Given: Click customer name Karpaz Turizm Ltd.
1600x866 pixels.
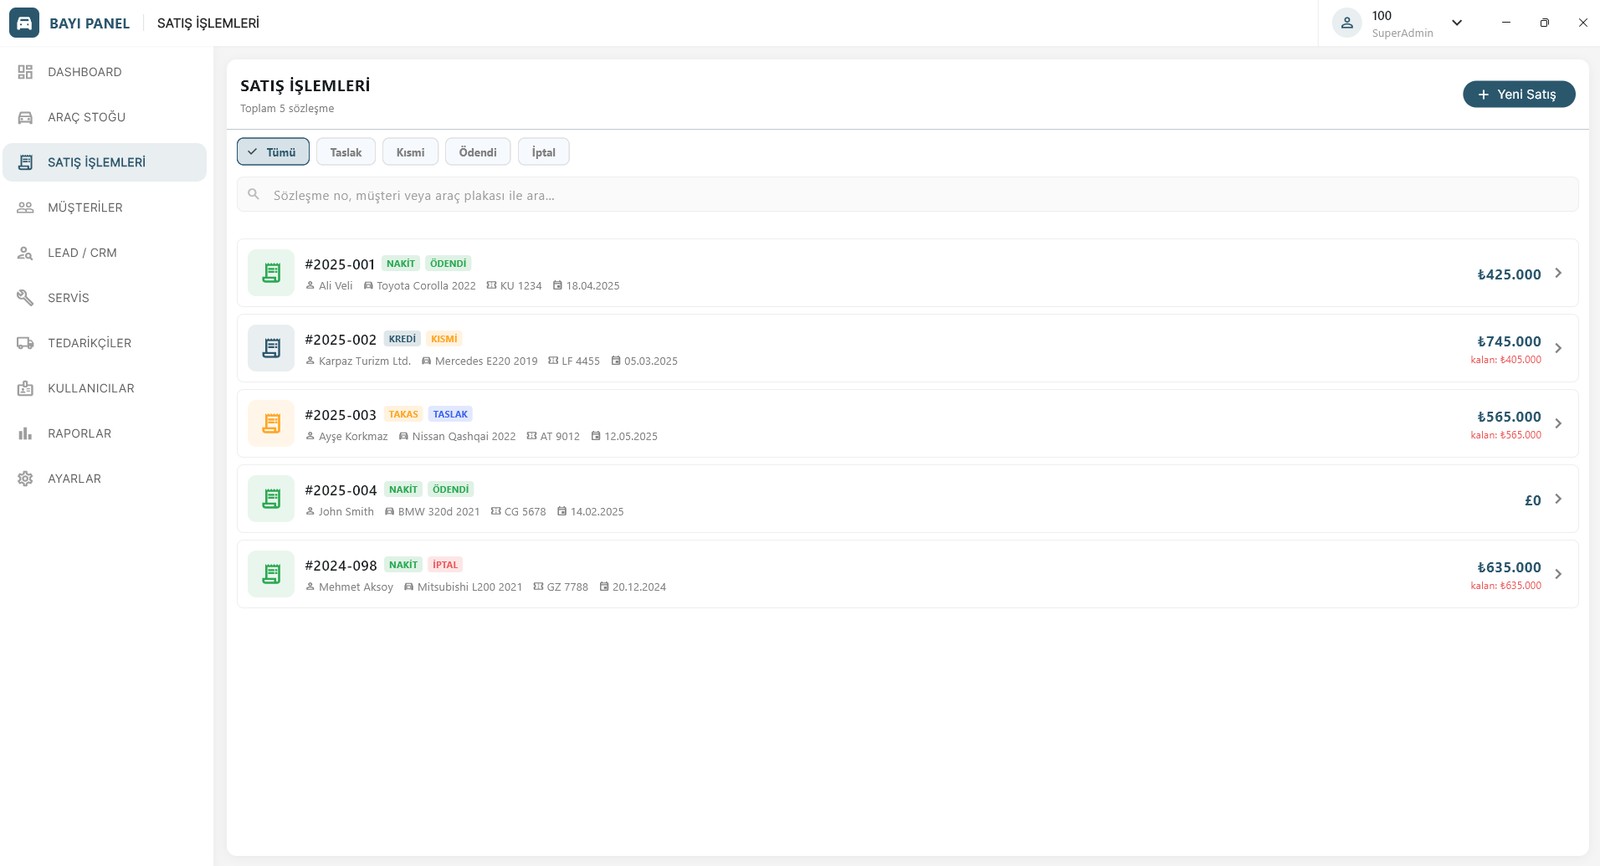Looking at the screenshot, I should 365,361.
